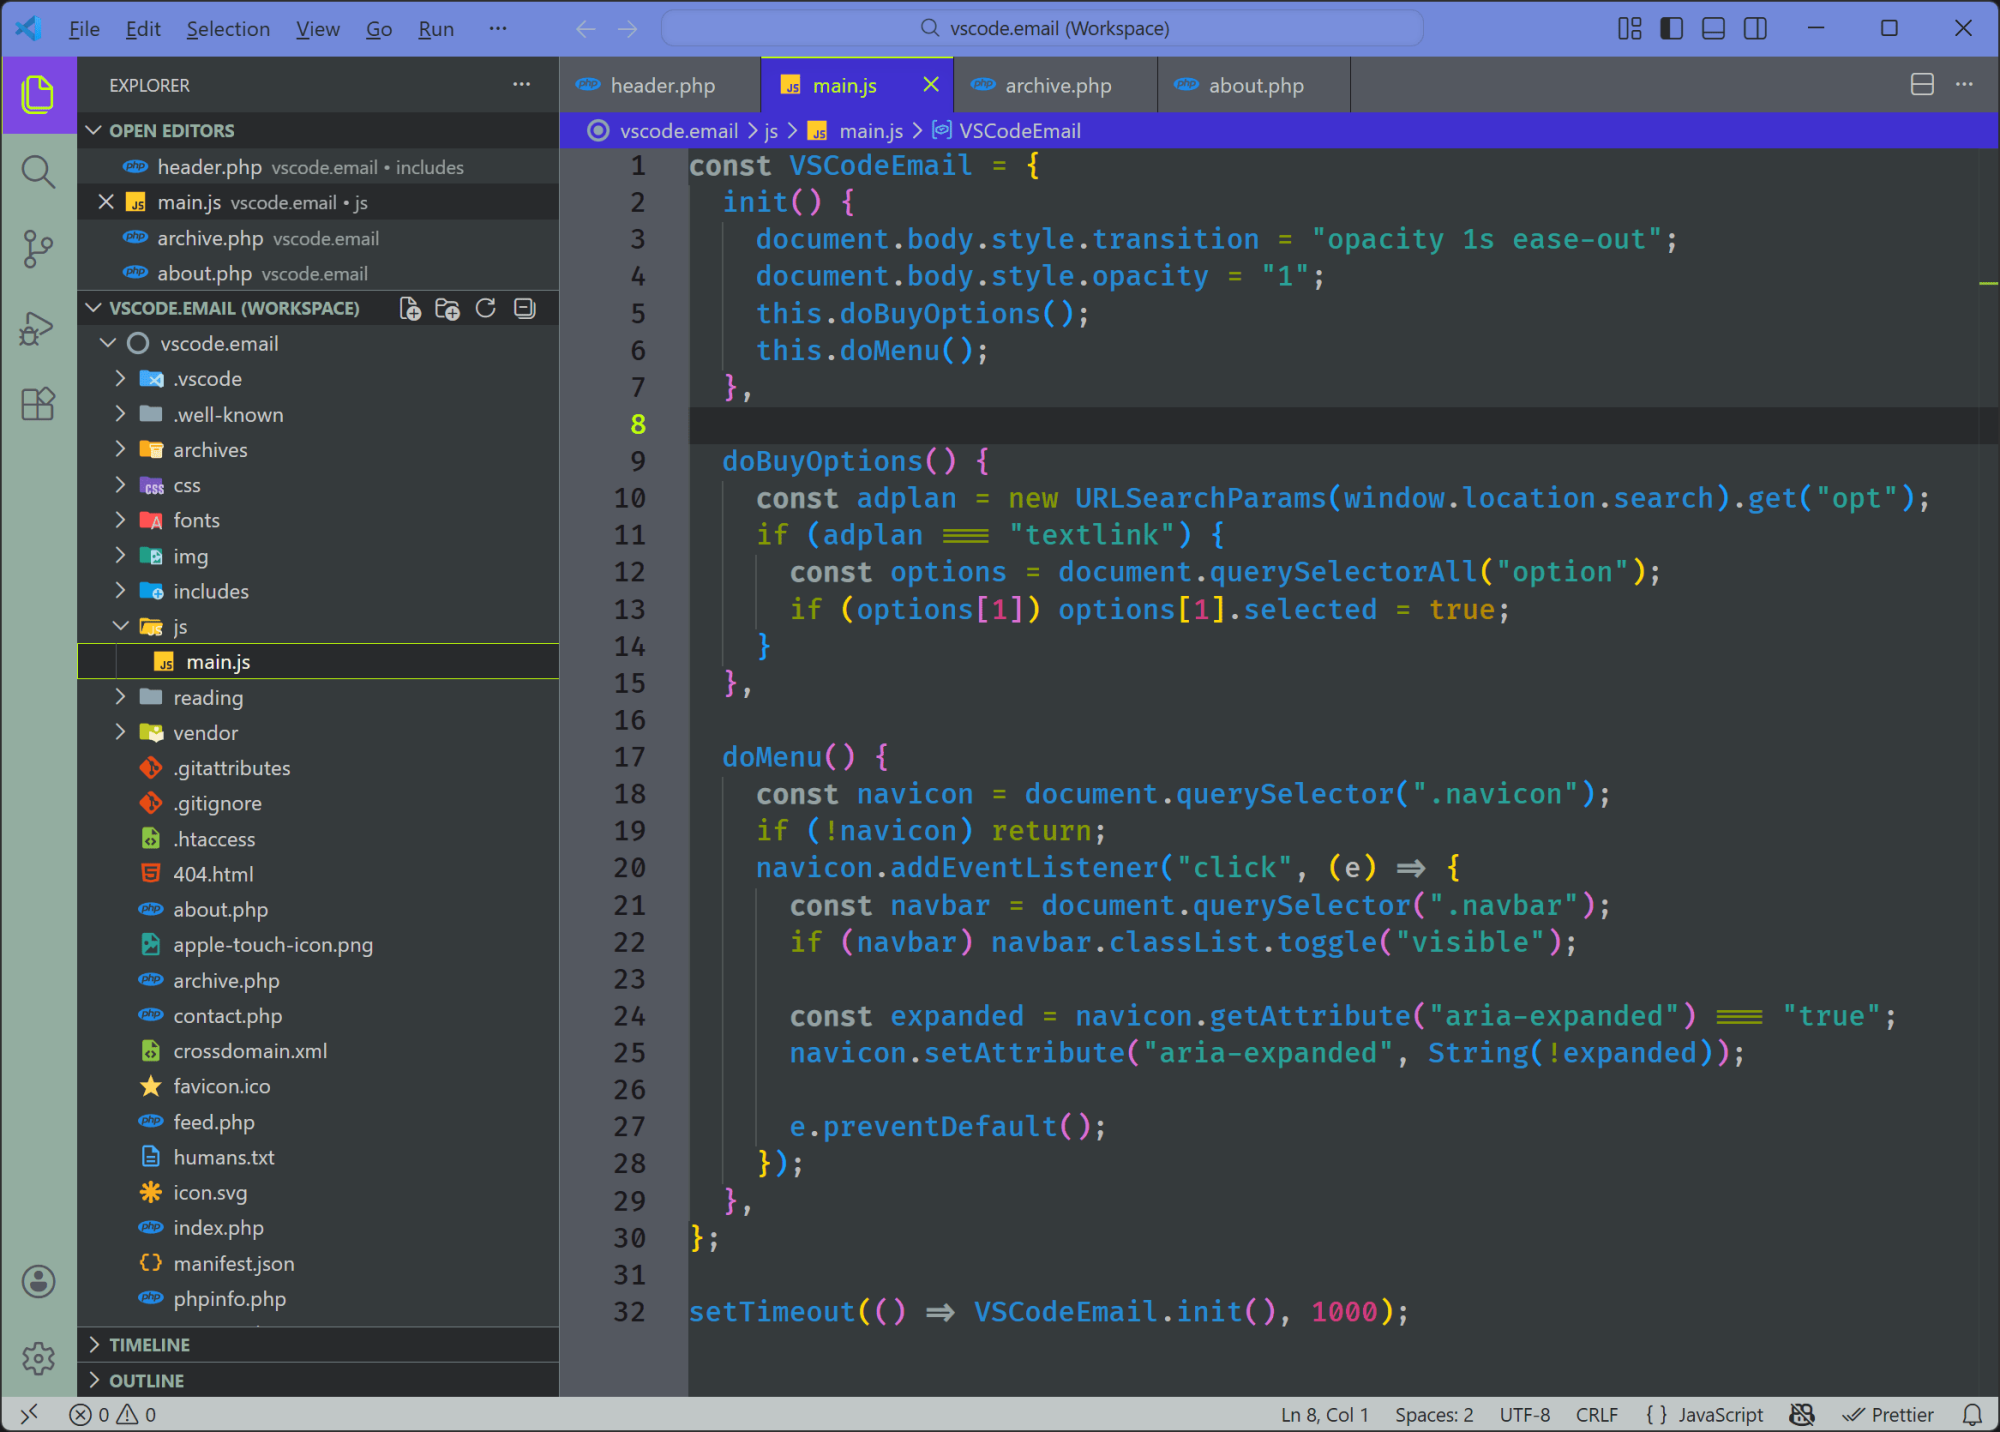The image size is (2000, 1432).
Task: Split the editor using the split icon
Action: 1921,85
